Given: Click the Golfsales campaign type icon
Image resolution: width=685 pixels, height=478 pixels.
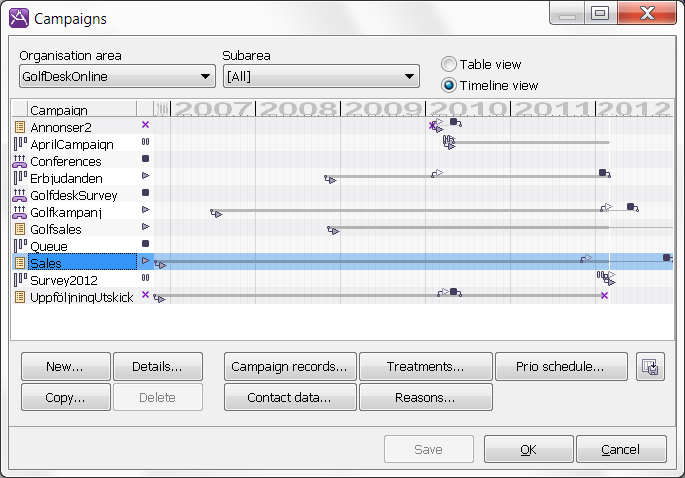Looking at the screenshot, I should pyautogui.click(x=20, y=229).
